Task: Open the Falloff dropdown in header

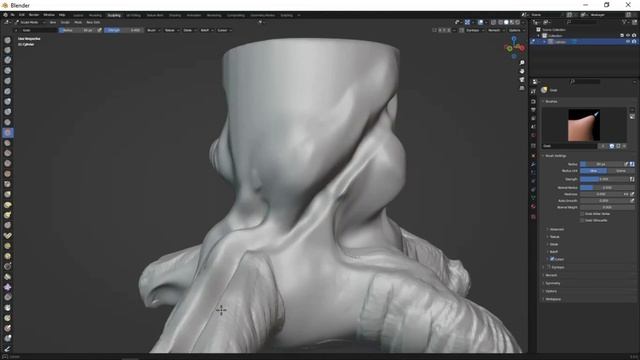Action: [x=206, y=30]
